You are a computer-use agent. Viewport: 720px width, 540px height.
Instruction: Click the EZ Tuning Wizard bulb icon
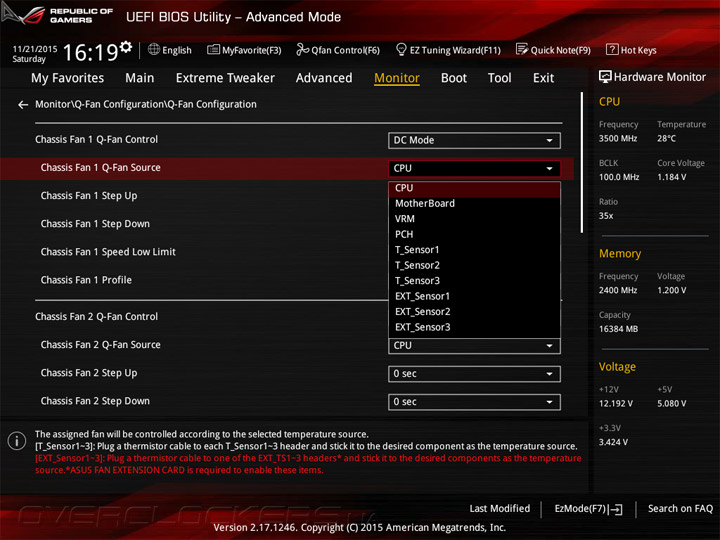[x=401, y=49]
